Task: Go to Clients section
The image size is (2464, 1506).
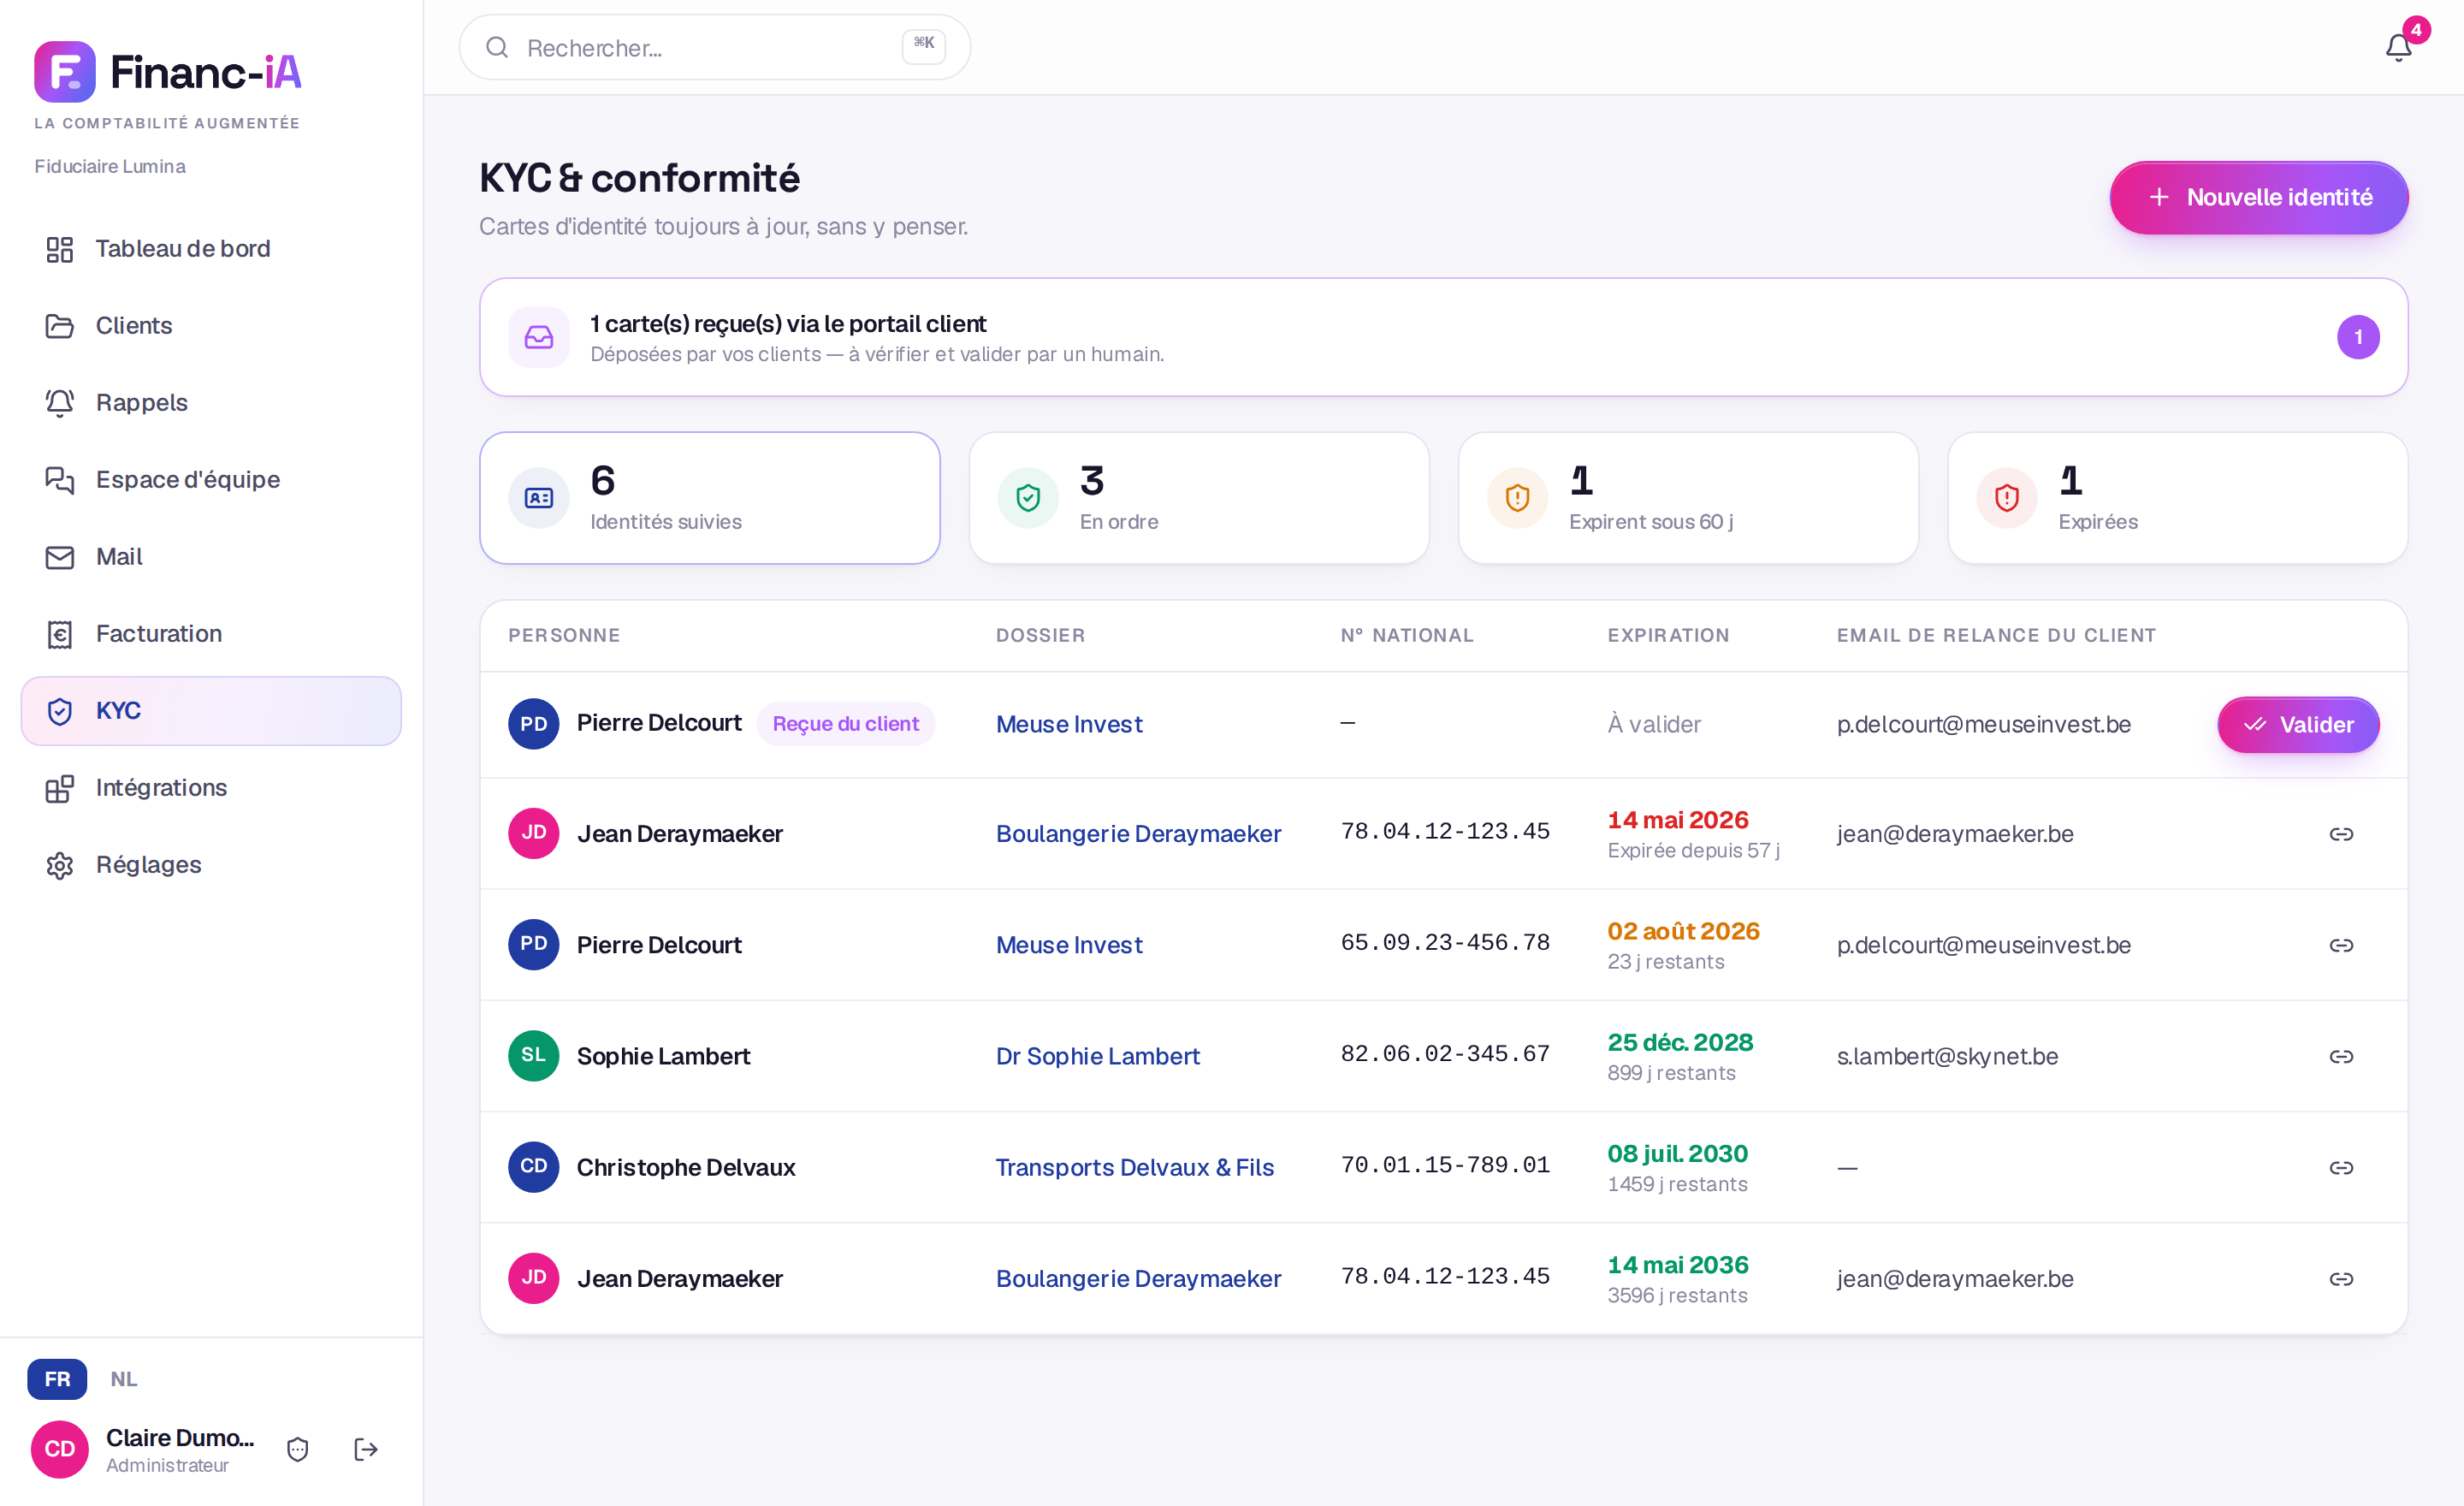Action: pos(211,326)
